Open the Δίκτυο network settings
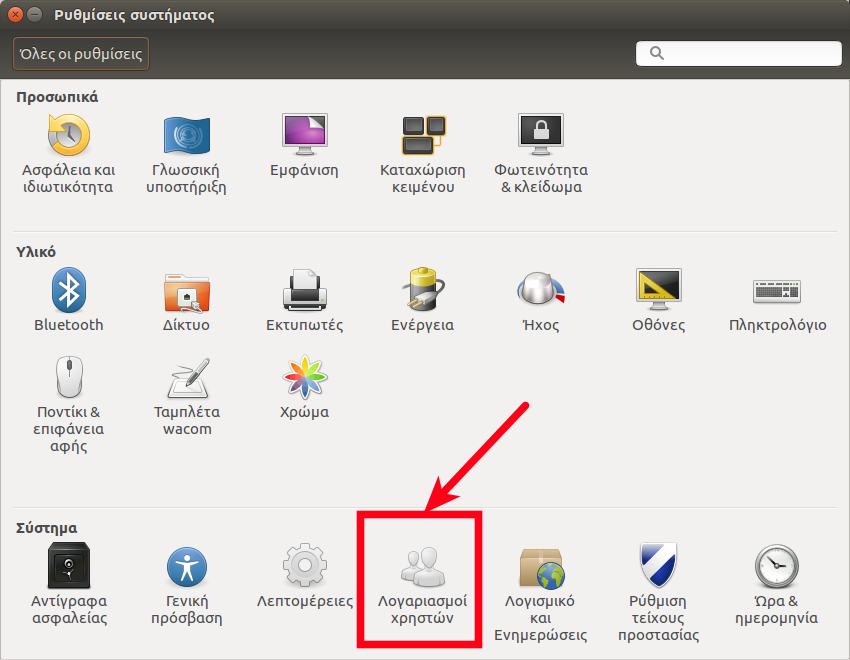The image size is (850, 660). 186,300
